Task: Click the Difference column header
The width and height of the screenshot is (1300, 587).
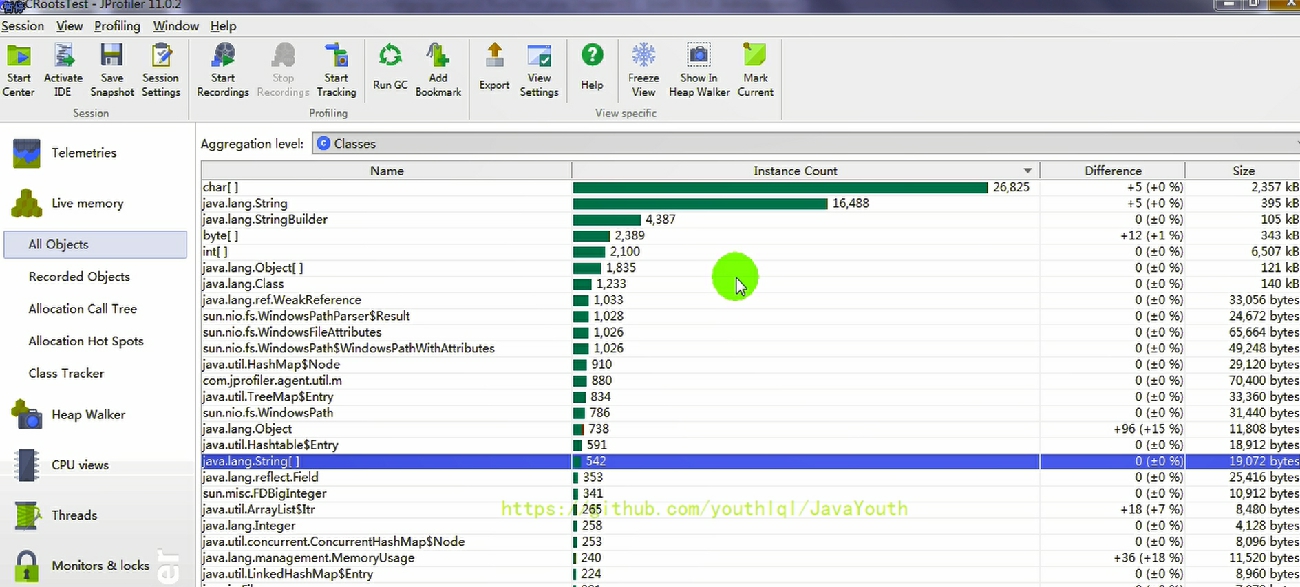Action: (x=1112, y=171)
